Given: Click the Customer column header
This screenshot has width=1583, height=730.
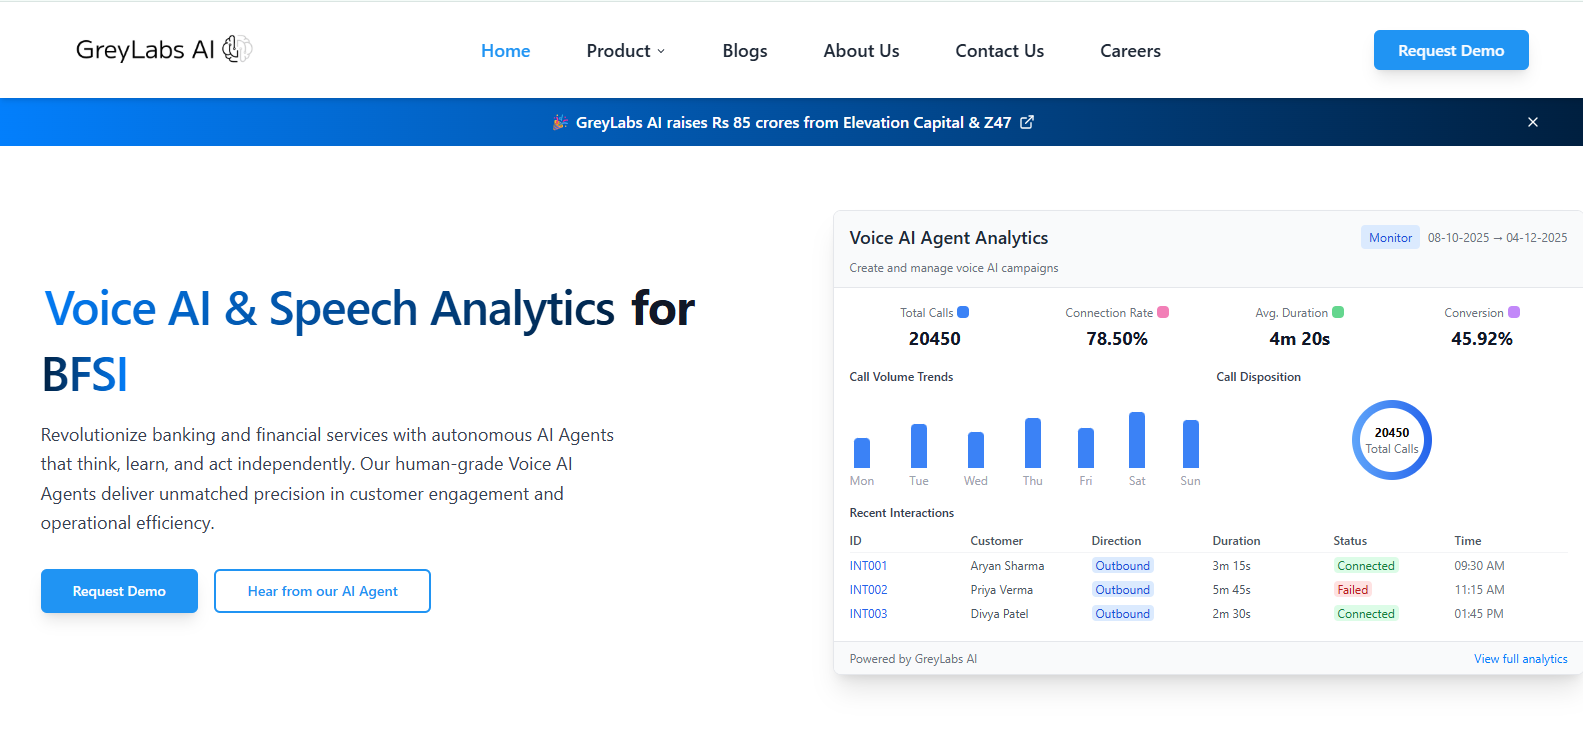Looking at the screenshot, I should point(997,541).
